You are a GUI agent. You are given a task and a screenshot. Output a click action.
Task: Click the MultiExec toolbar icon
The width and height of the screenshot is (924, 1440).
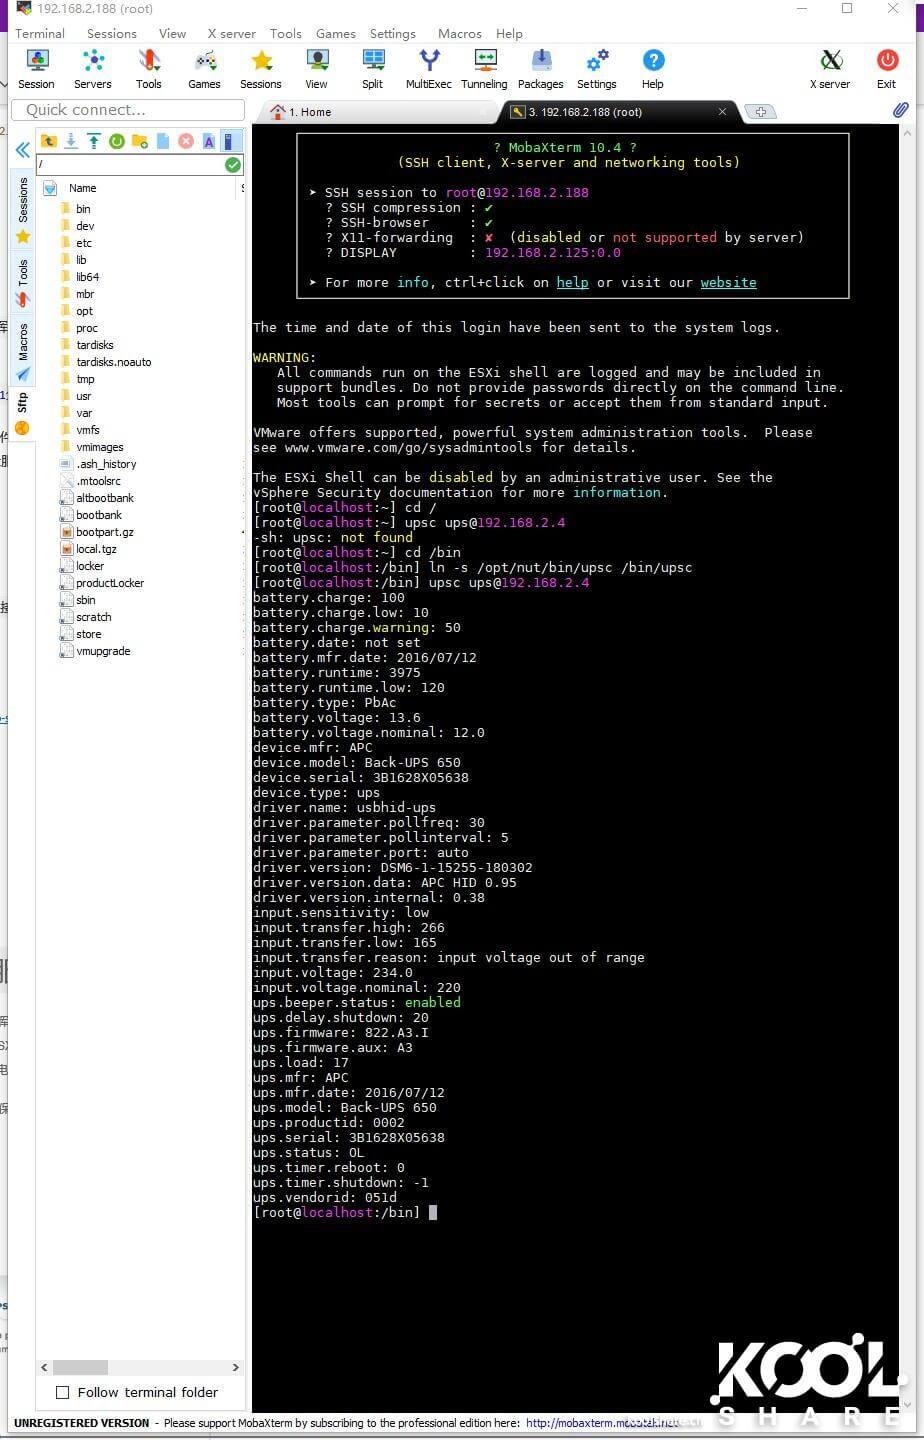click(x=428, y=69)
